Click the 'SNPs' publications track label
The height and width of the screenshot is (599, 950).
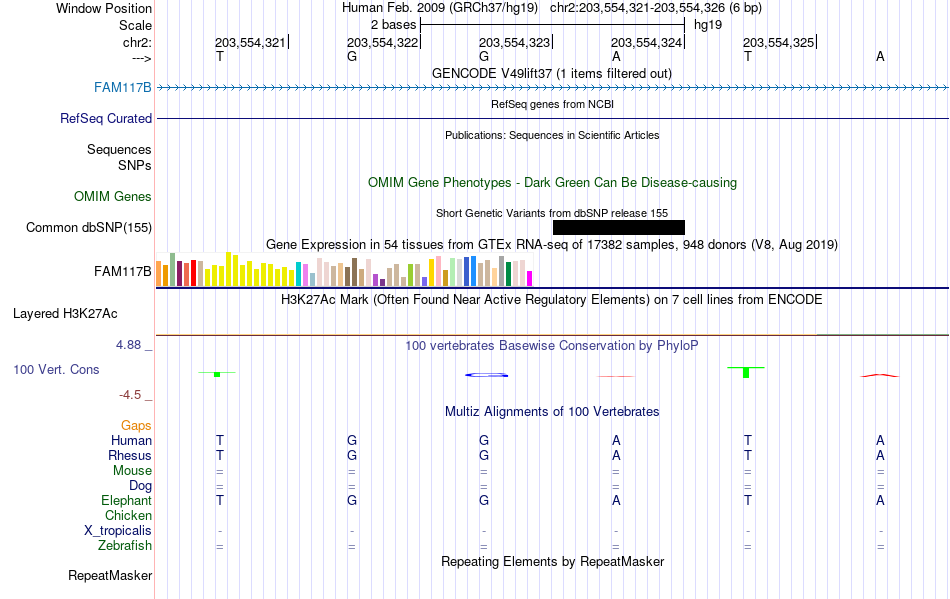[x=135, y=165]
